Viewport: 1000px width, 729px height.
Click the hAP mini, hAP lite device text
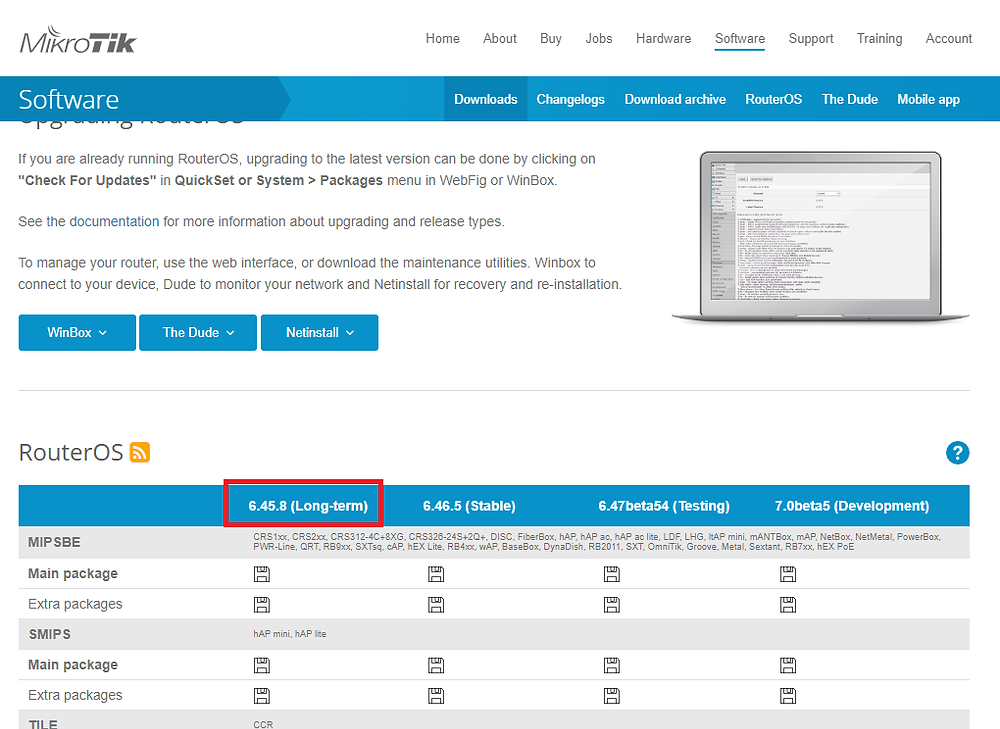click(x=290, y=634)
